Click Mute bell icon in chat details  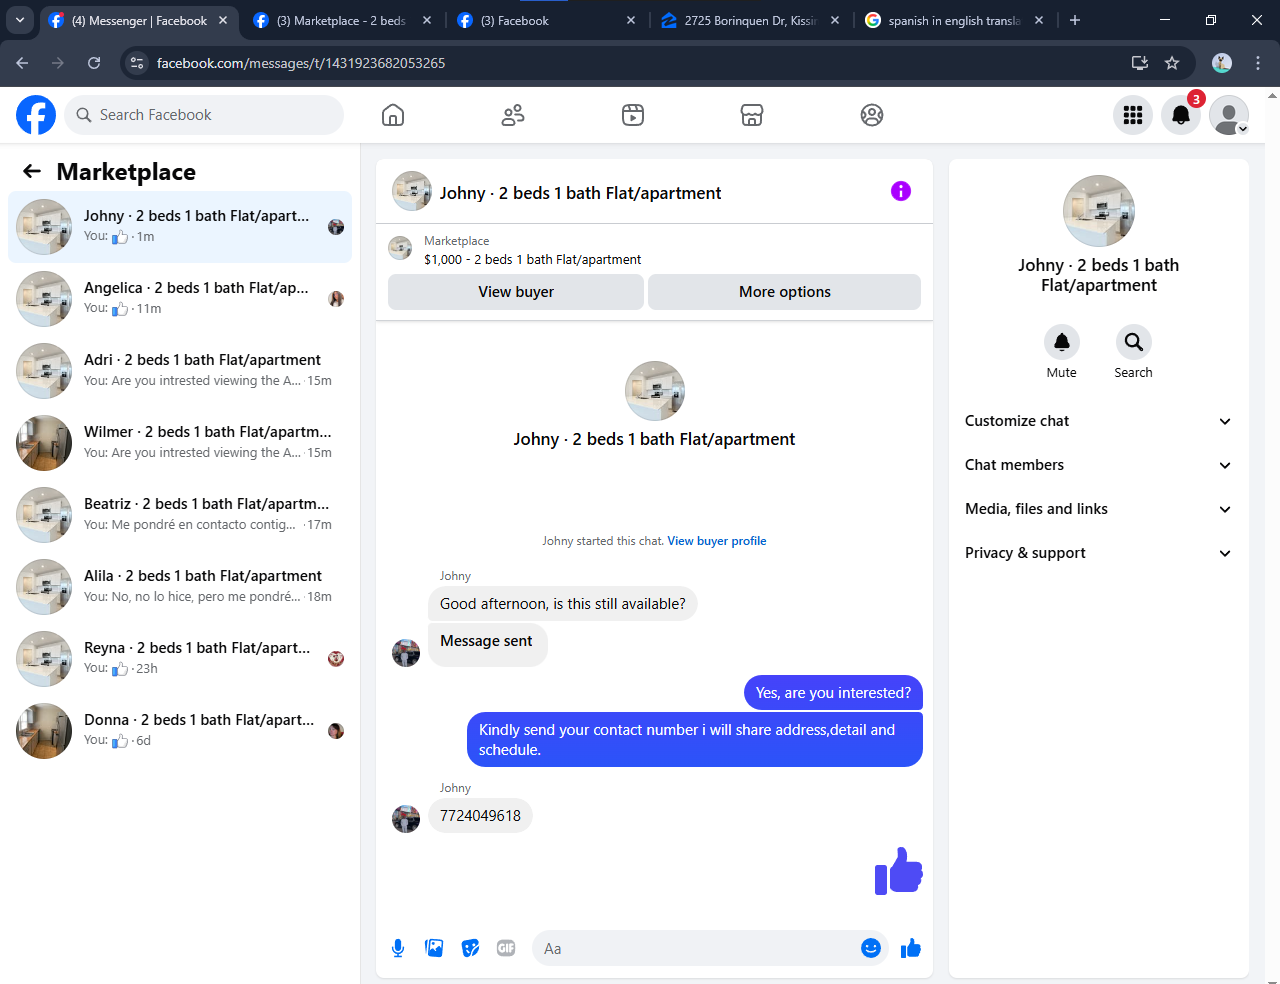pyautogui.click(x=1062, y=342)
